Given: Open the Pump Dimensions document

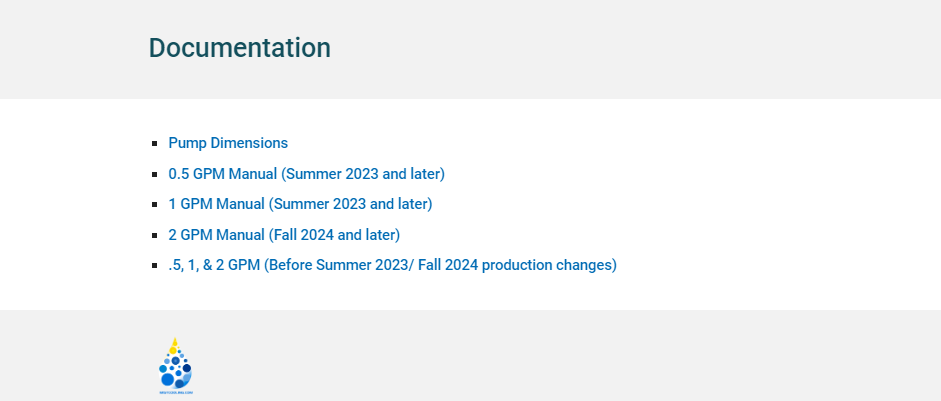Looking at the screenshot, I should tap(228, 143).
